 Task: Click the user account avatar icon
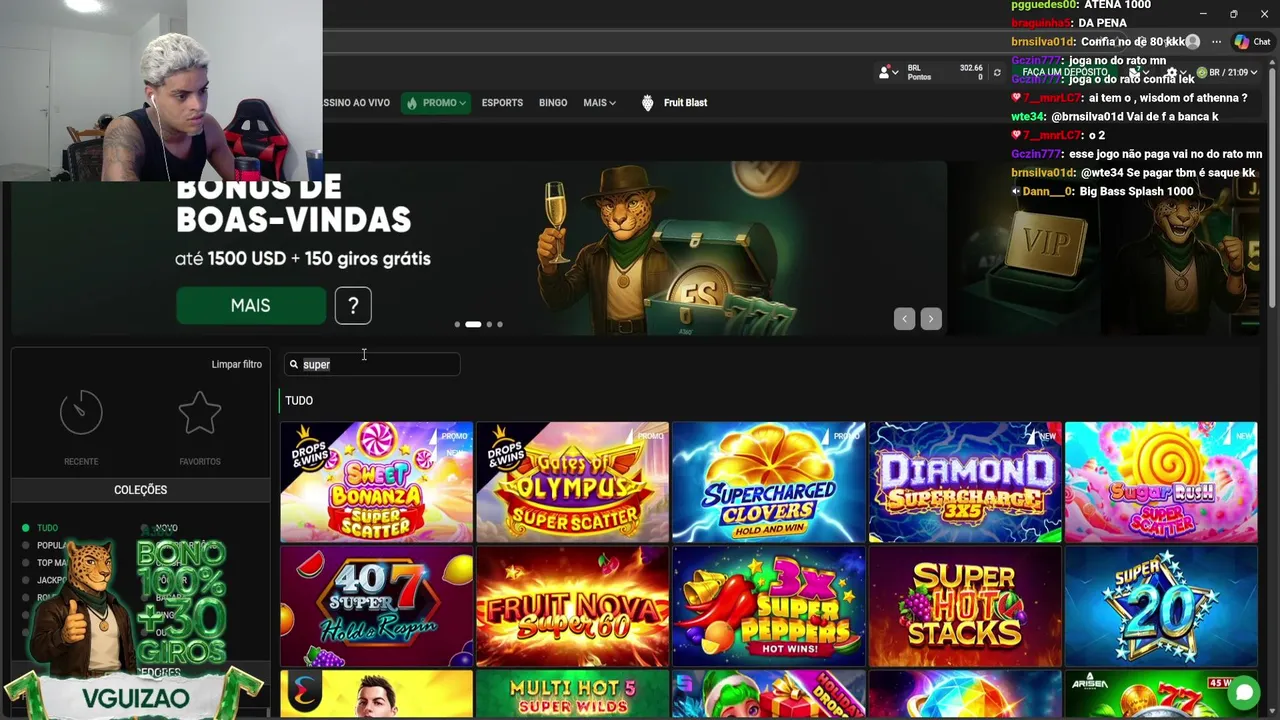tap(884, 72)
